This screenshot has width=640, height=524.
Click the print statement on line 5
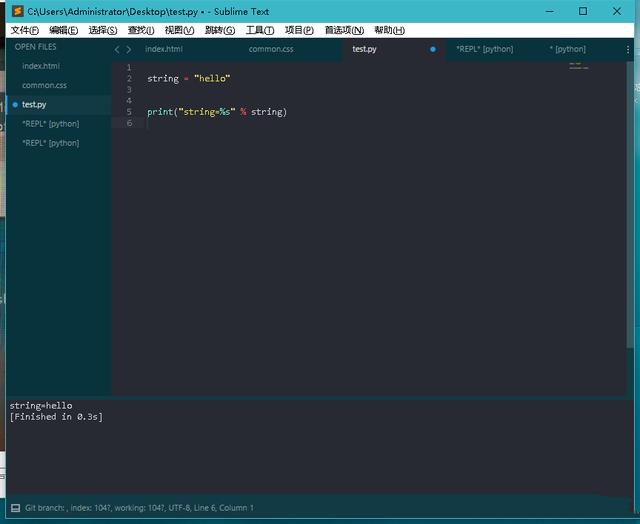[217, 112]
